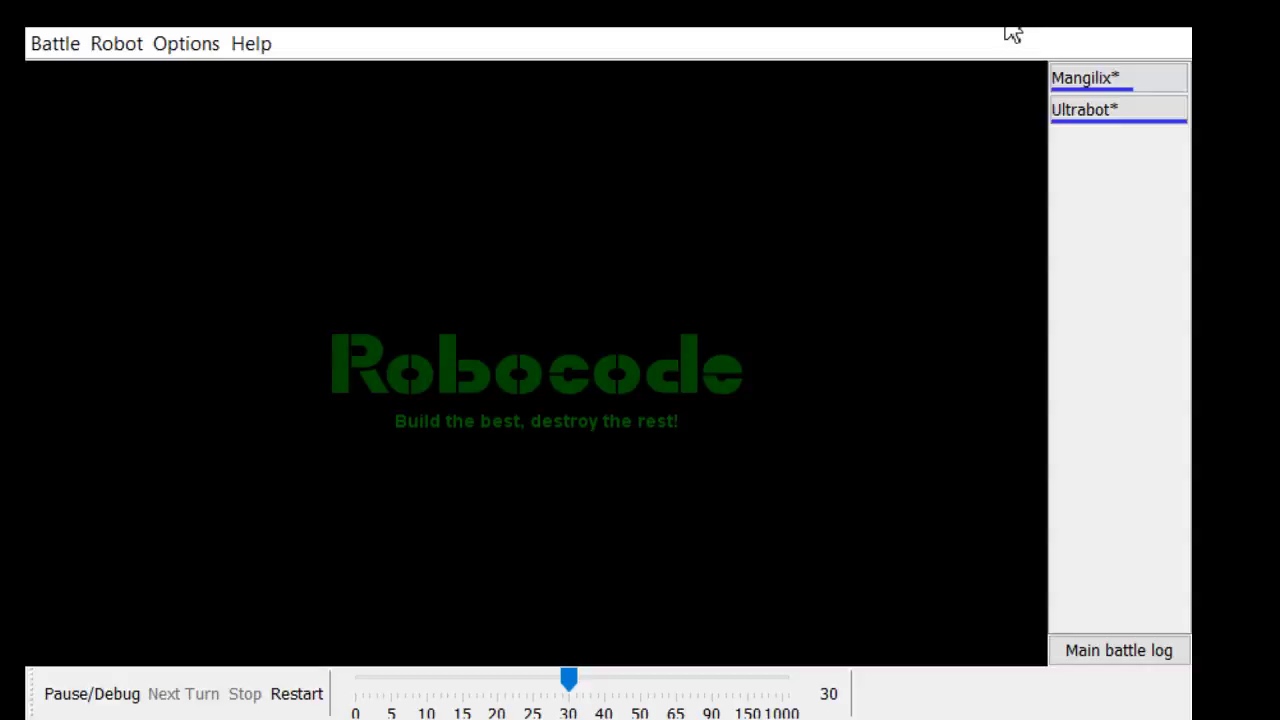This screenshot has width=1280, height=720.
Task: Open the Mangilix* robot console
Action: pyautogui.click(x=1118, y=78)
